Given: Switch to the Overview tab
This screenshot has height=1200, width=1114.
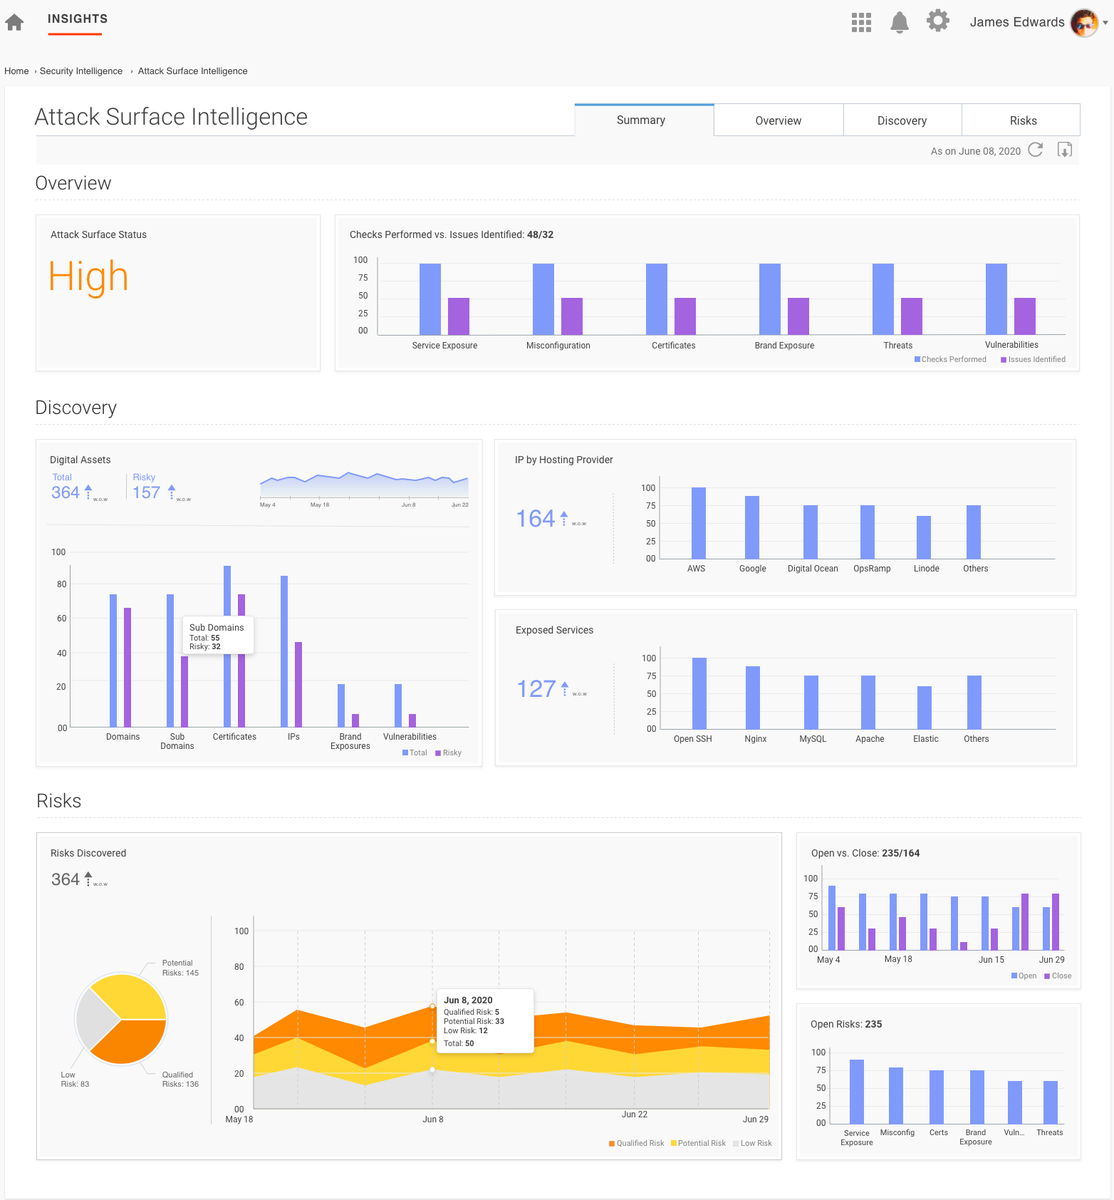Looking at the screenshot, I should 778,120.
